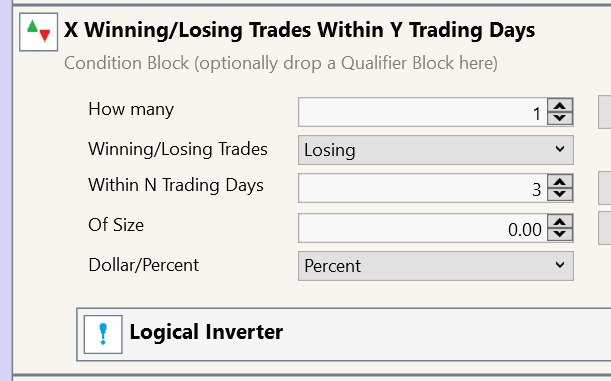This screenshot has width=611, height=381.
Task: Select the Logical Inverter block
Action: [344, 334]
